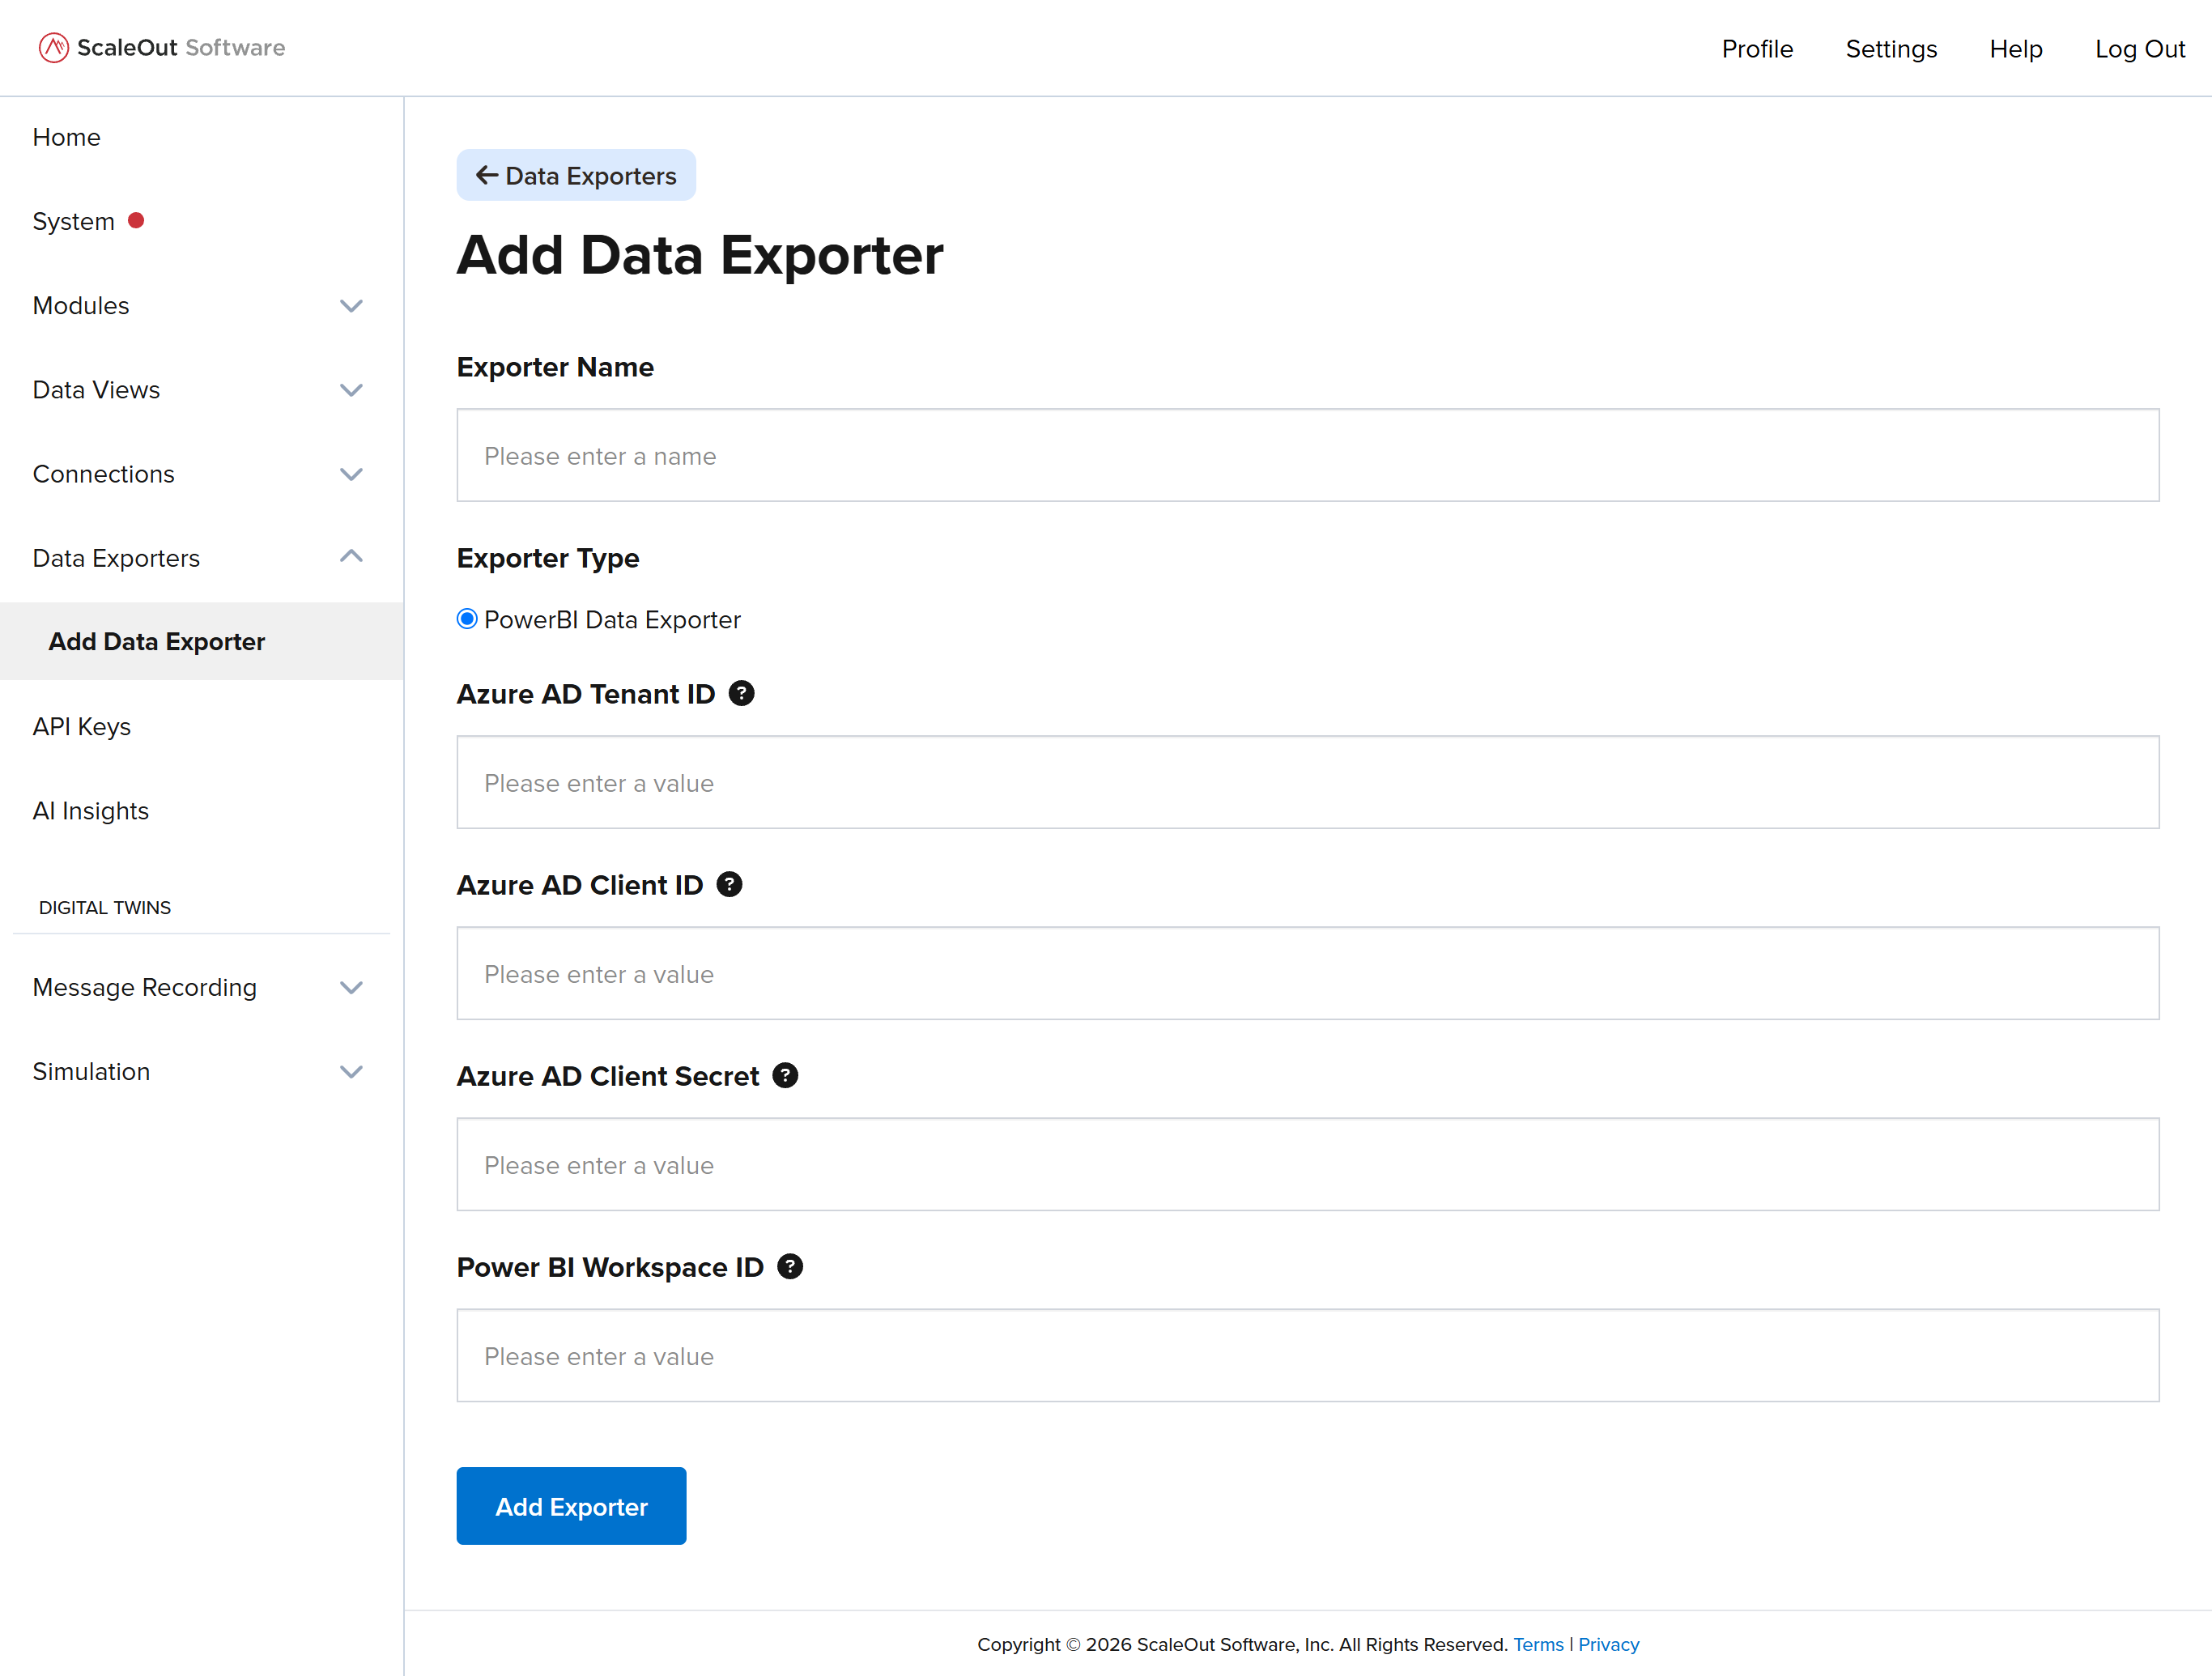Viewport: 2212px width, 1676px height.
Task: Click the back arrow icon in Data Exporters button
Action: [487, 175]
